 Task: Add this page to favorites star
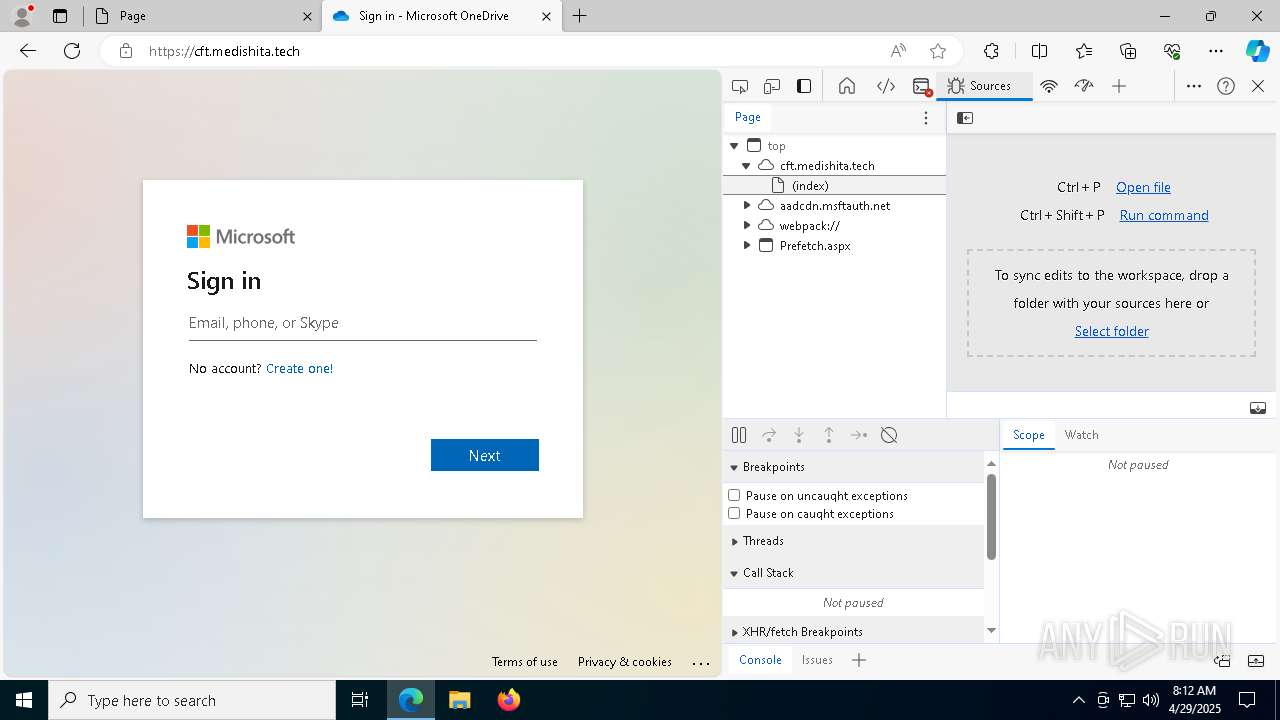tap(938, 51)
